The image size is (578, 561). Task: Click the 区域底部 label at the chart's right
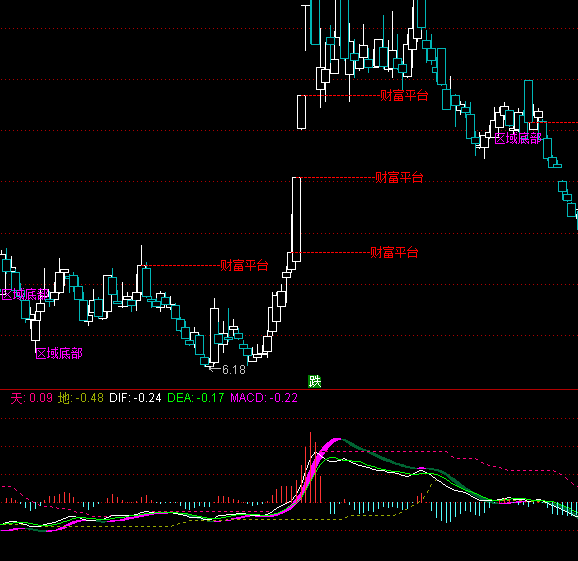point(518,139)
